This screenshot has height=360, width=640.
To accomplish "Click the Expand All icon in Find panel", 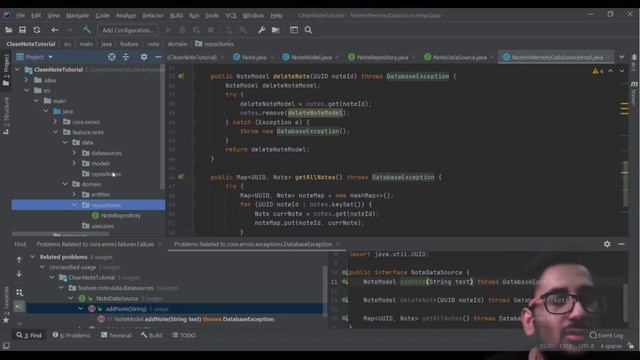I will 19,292.
